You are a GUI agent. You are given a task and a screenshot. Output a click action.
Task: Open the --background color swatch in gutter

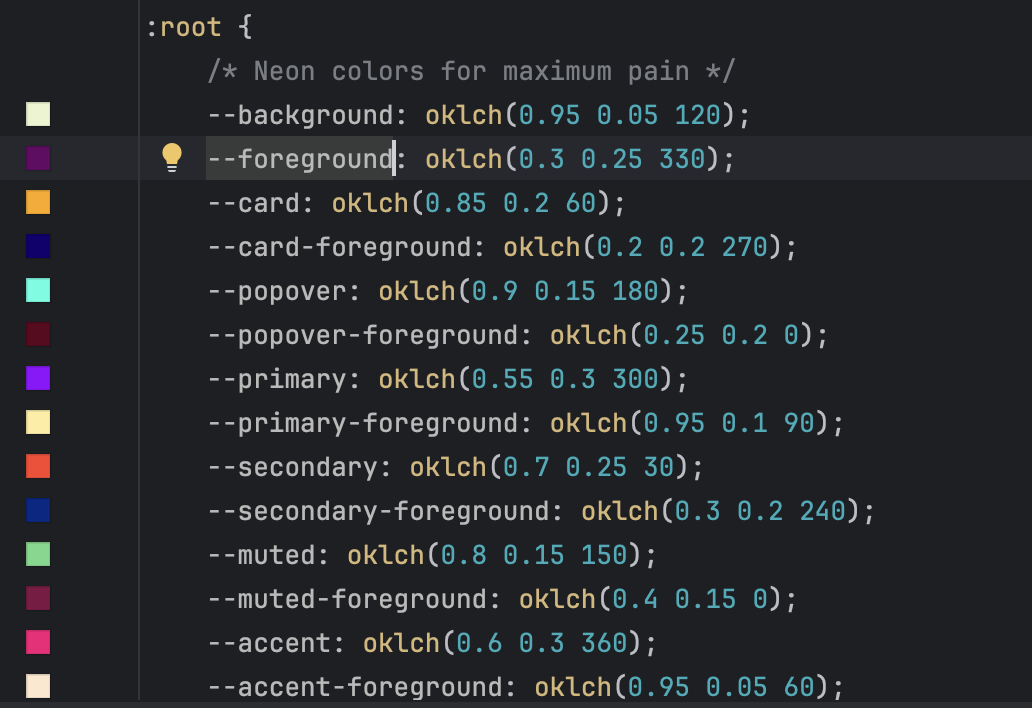[38, 114]
